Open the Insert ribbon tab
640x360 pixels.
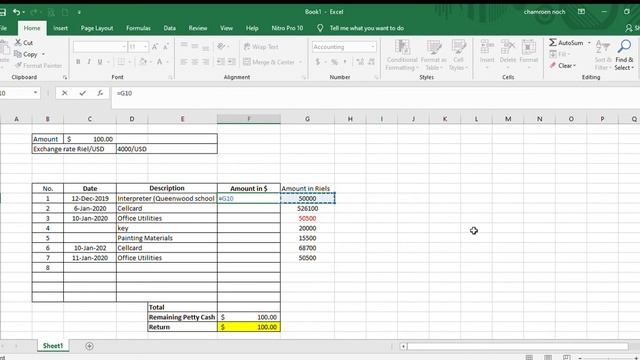(x=60, y=28)
